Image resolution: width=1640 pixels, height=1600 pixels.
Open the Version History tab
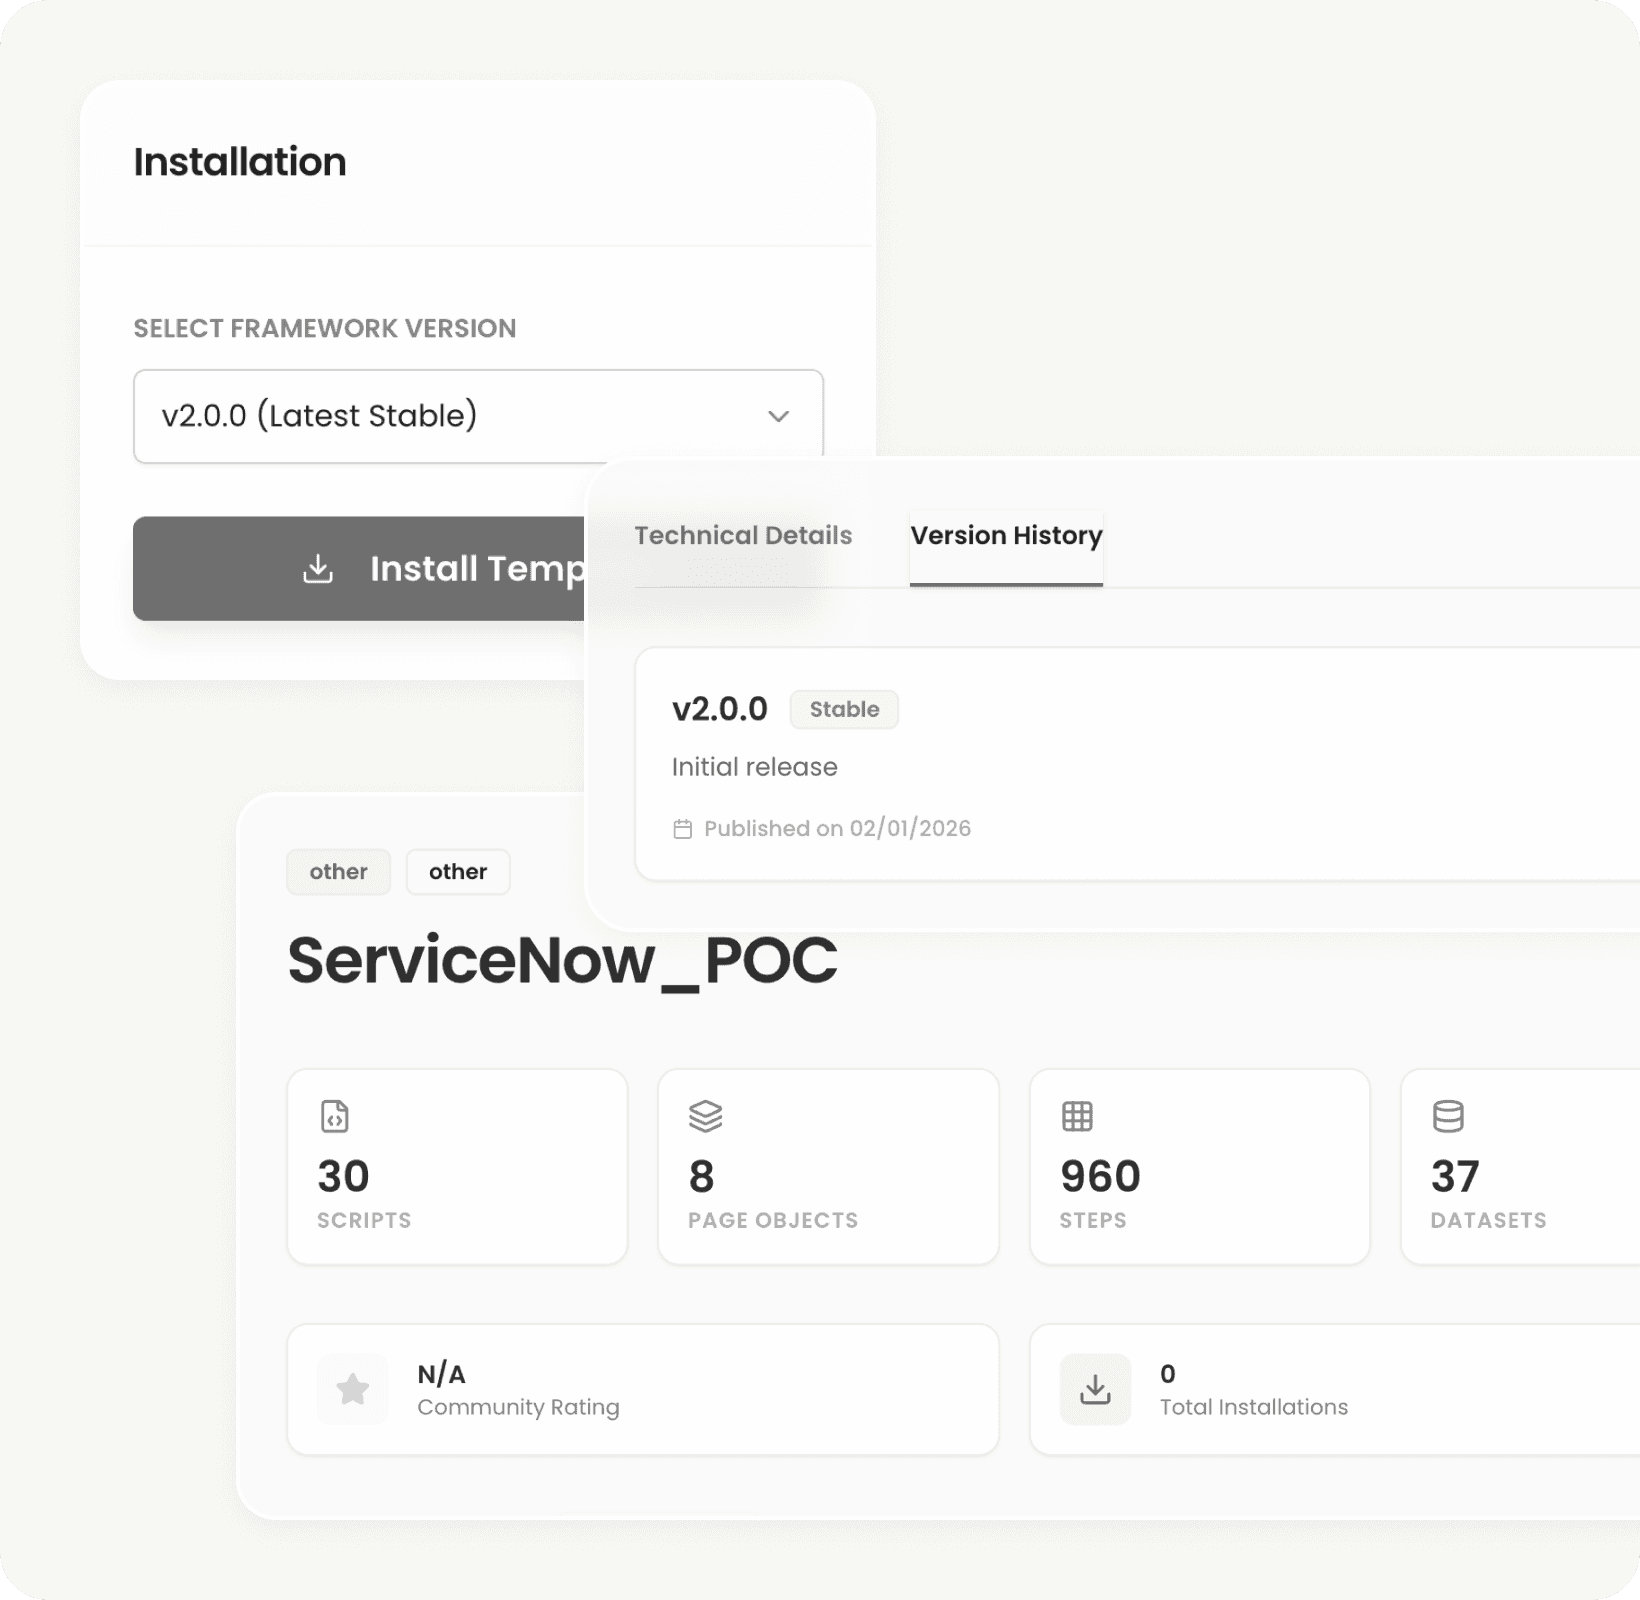(1005, 536)
